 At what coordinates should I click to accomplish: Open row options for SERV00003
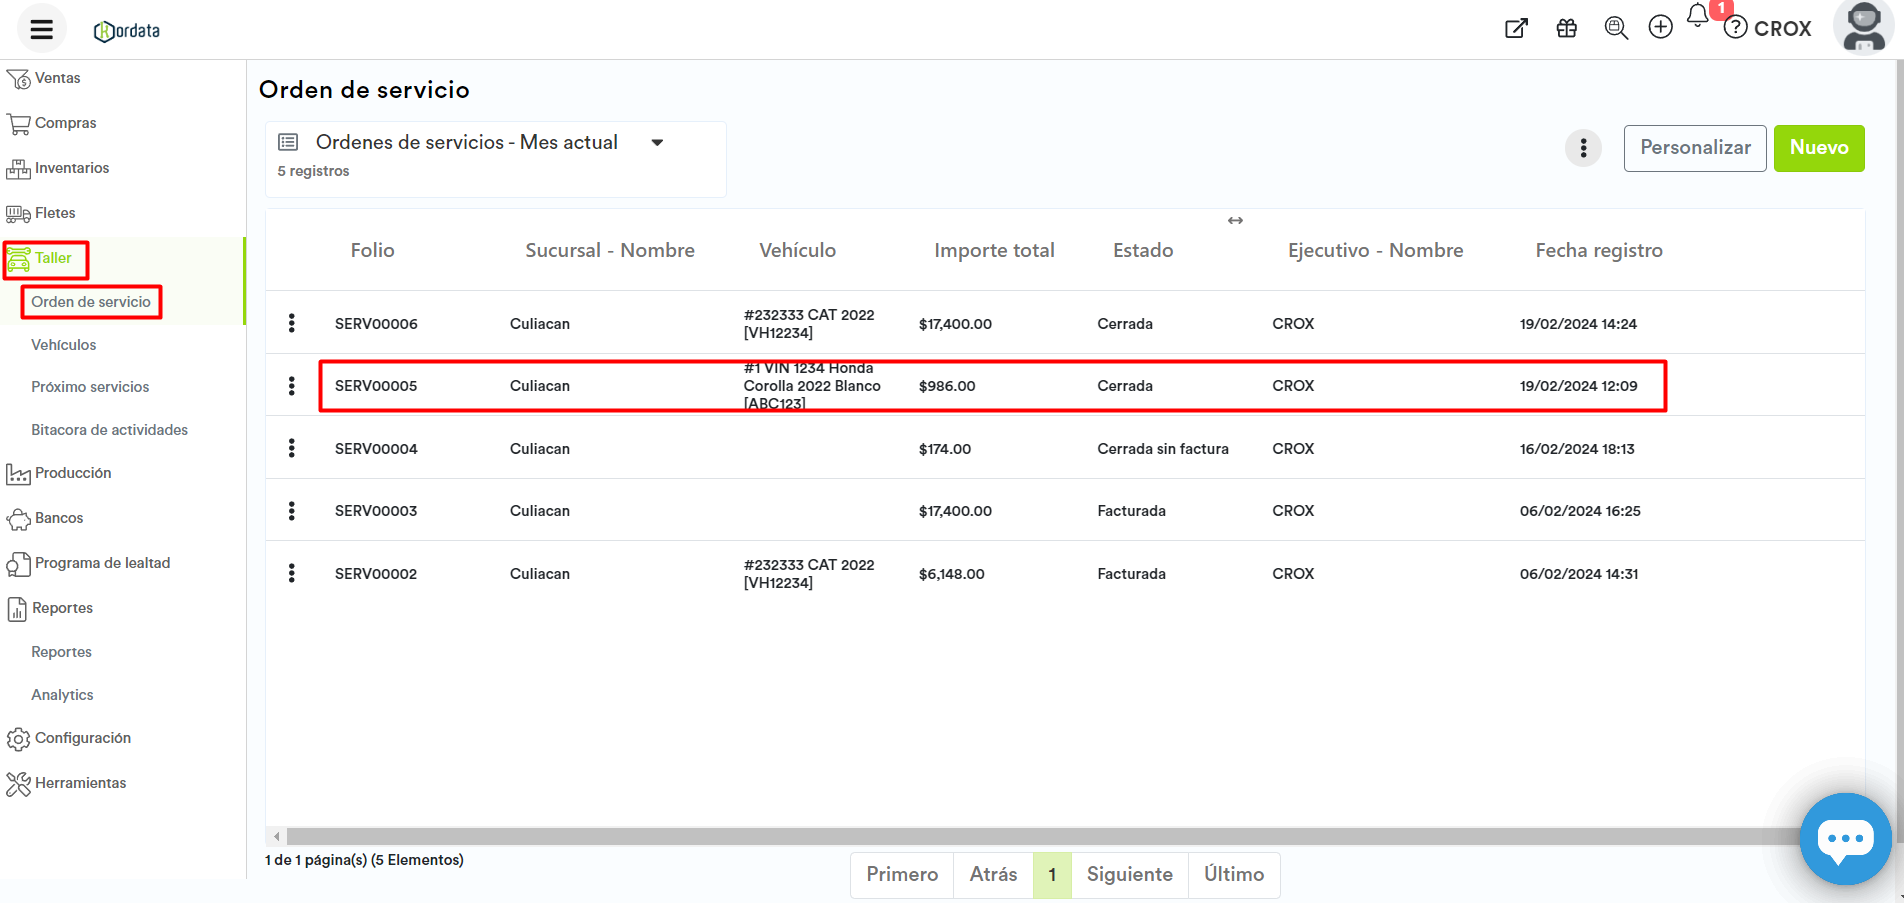(292, 511)
